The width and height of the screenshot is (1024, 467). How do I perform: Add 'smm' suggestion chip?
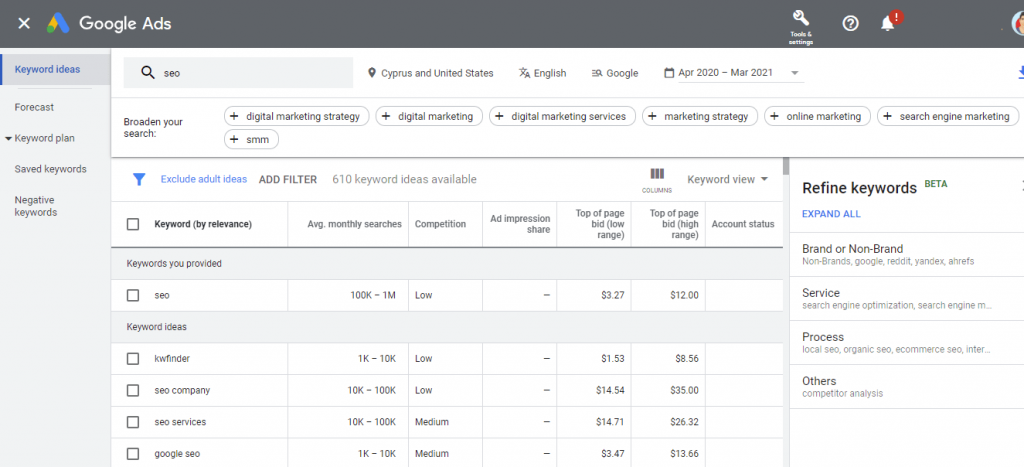[x=251, y=139]
